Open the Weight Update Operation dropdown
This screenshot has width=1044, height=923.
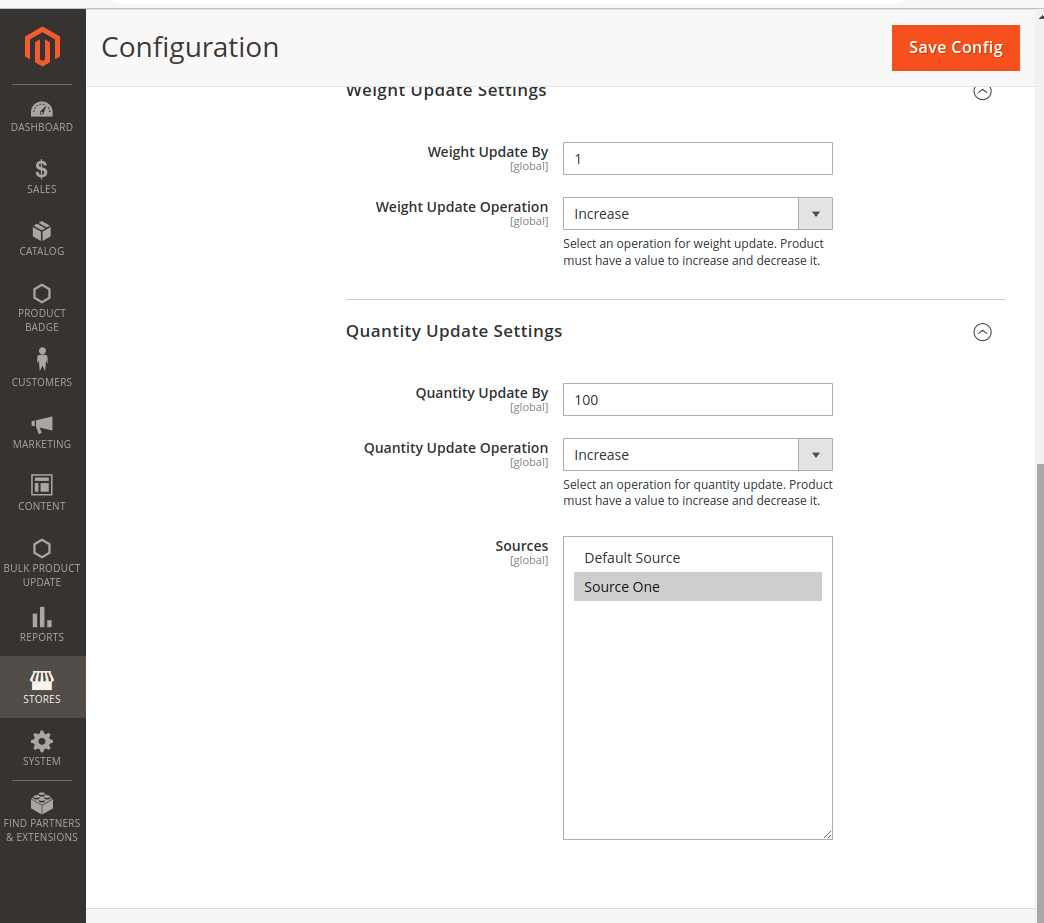coord(697,214)
